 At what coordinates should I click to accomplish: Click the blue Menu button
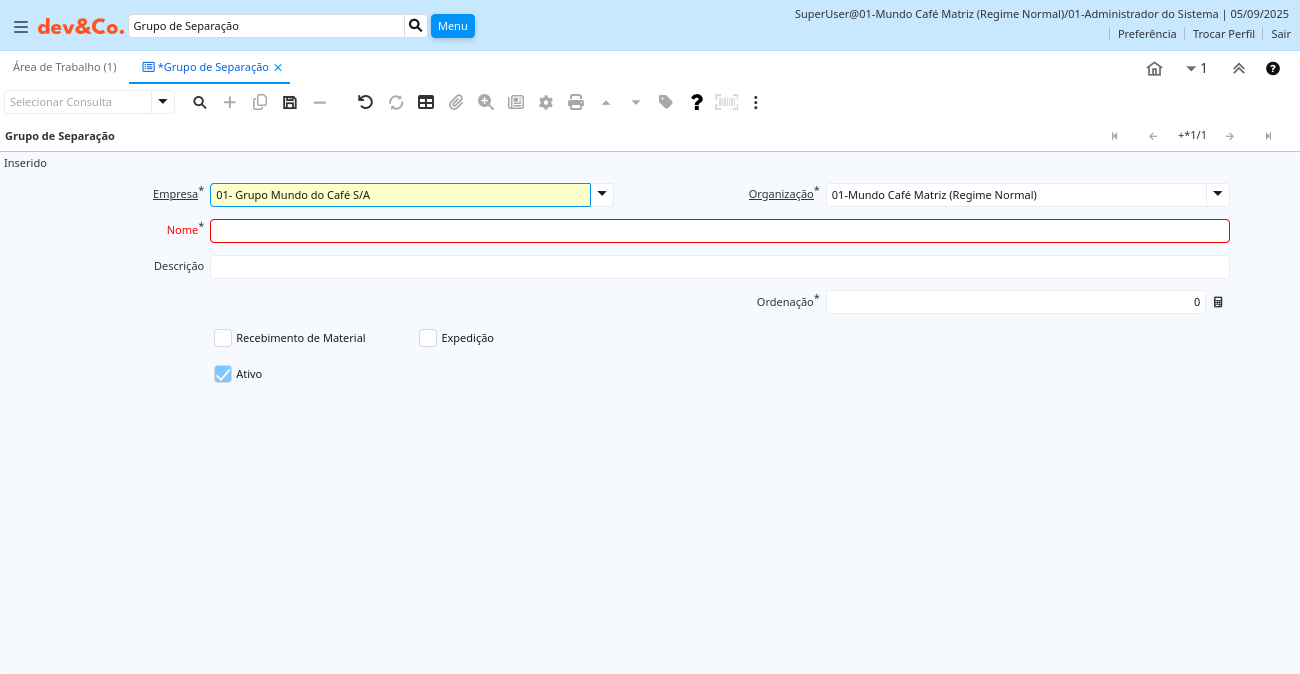click(x=452, y=26)
